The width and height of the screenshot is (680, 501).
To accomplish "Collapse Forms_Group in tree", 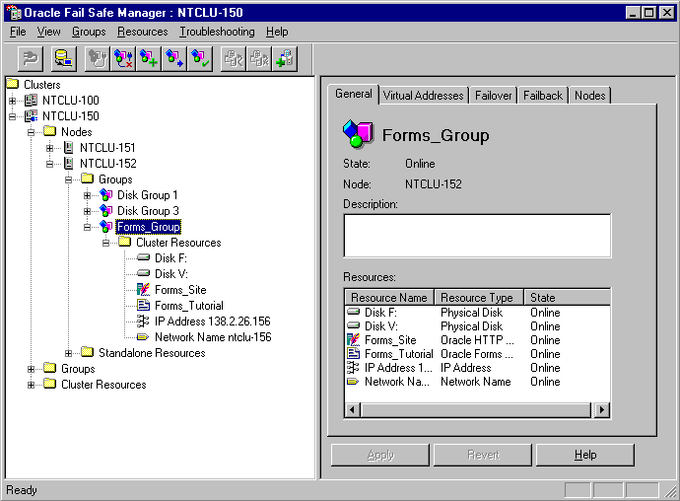I will pos(87,227).
